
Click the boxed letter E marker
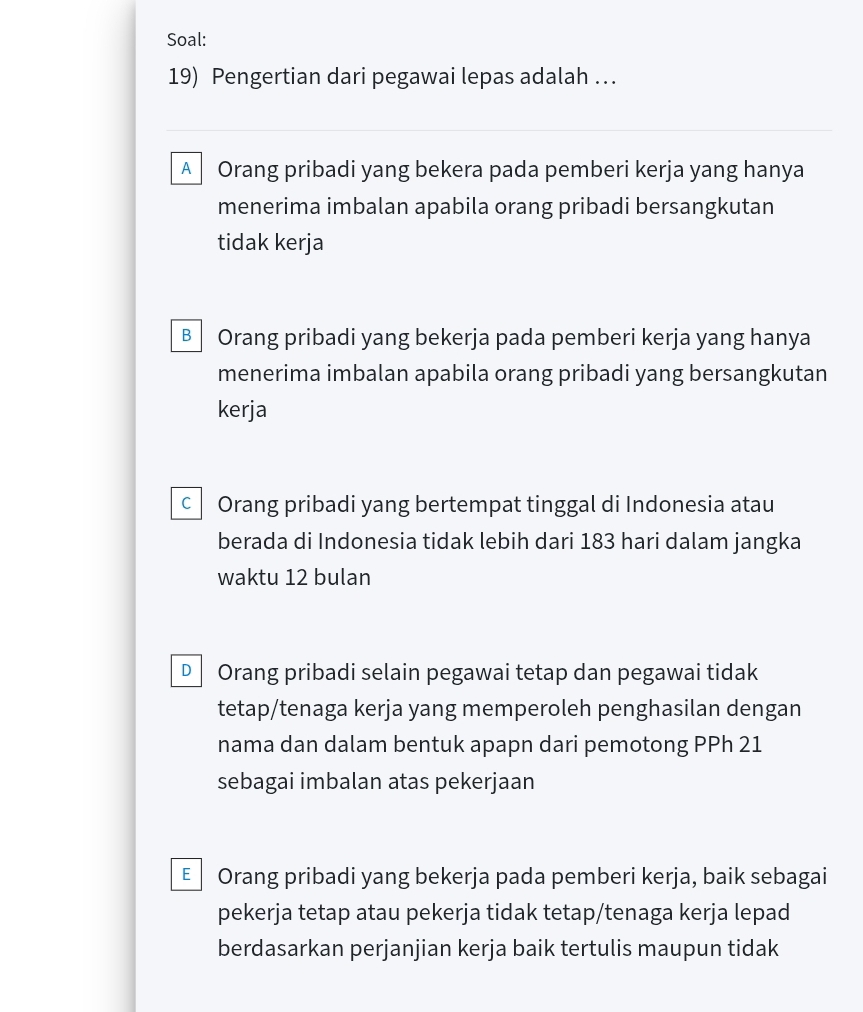click(186, 874)
